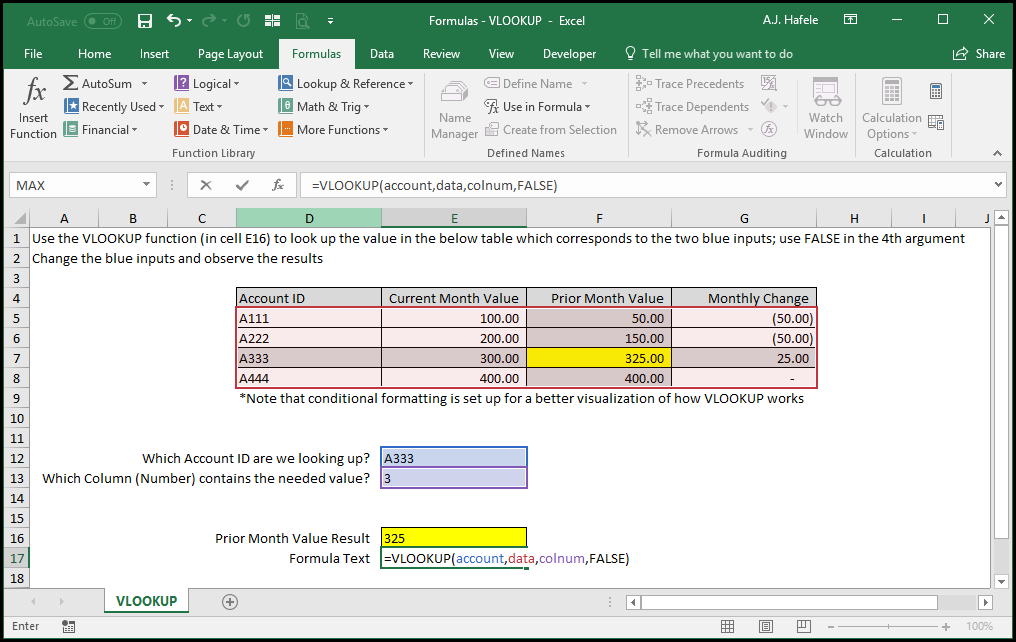
Task: Open the Customize Quick Access Toolbar dropdown
Action: [330, 21]
